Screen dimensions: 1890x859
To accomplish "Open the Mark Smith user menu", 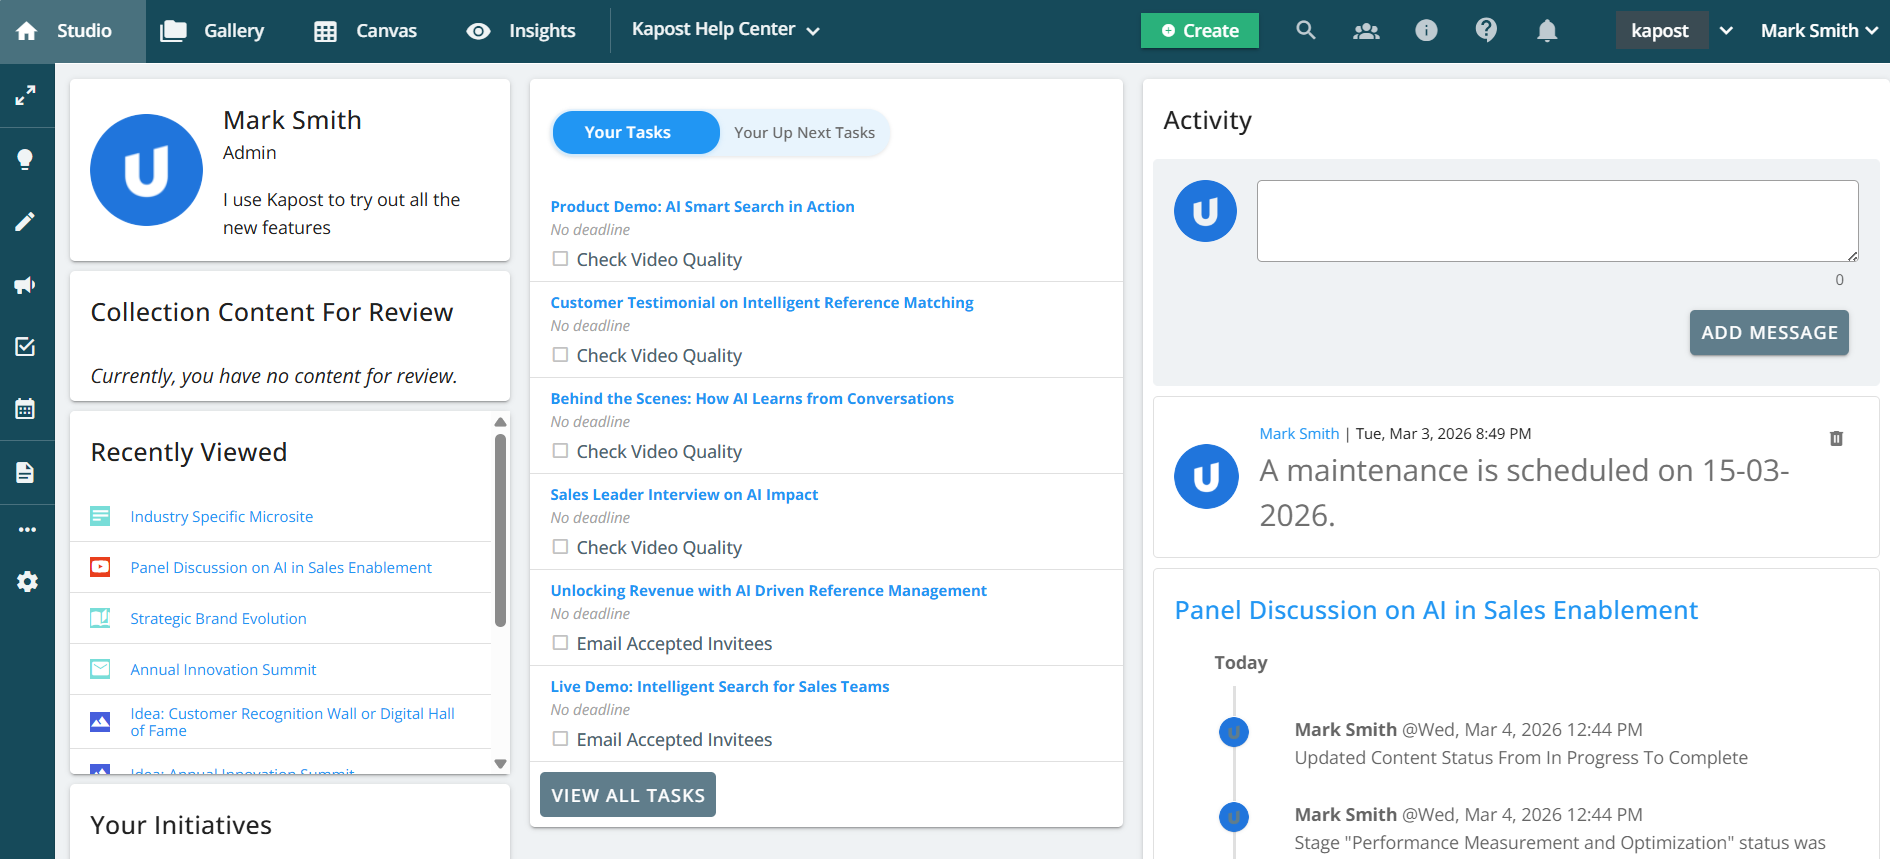I will [x=1818, y=31].
